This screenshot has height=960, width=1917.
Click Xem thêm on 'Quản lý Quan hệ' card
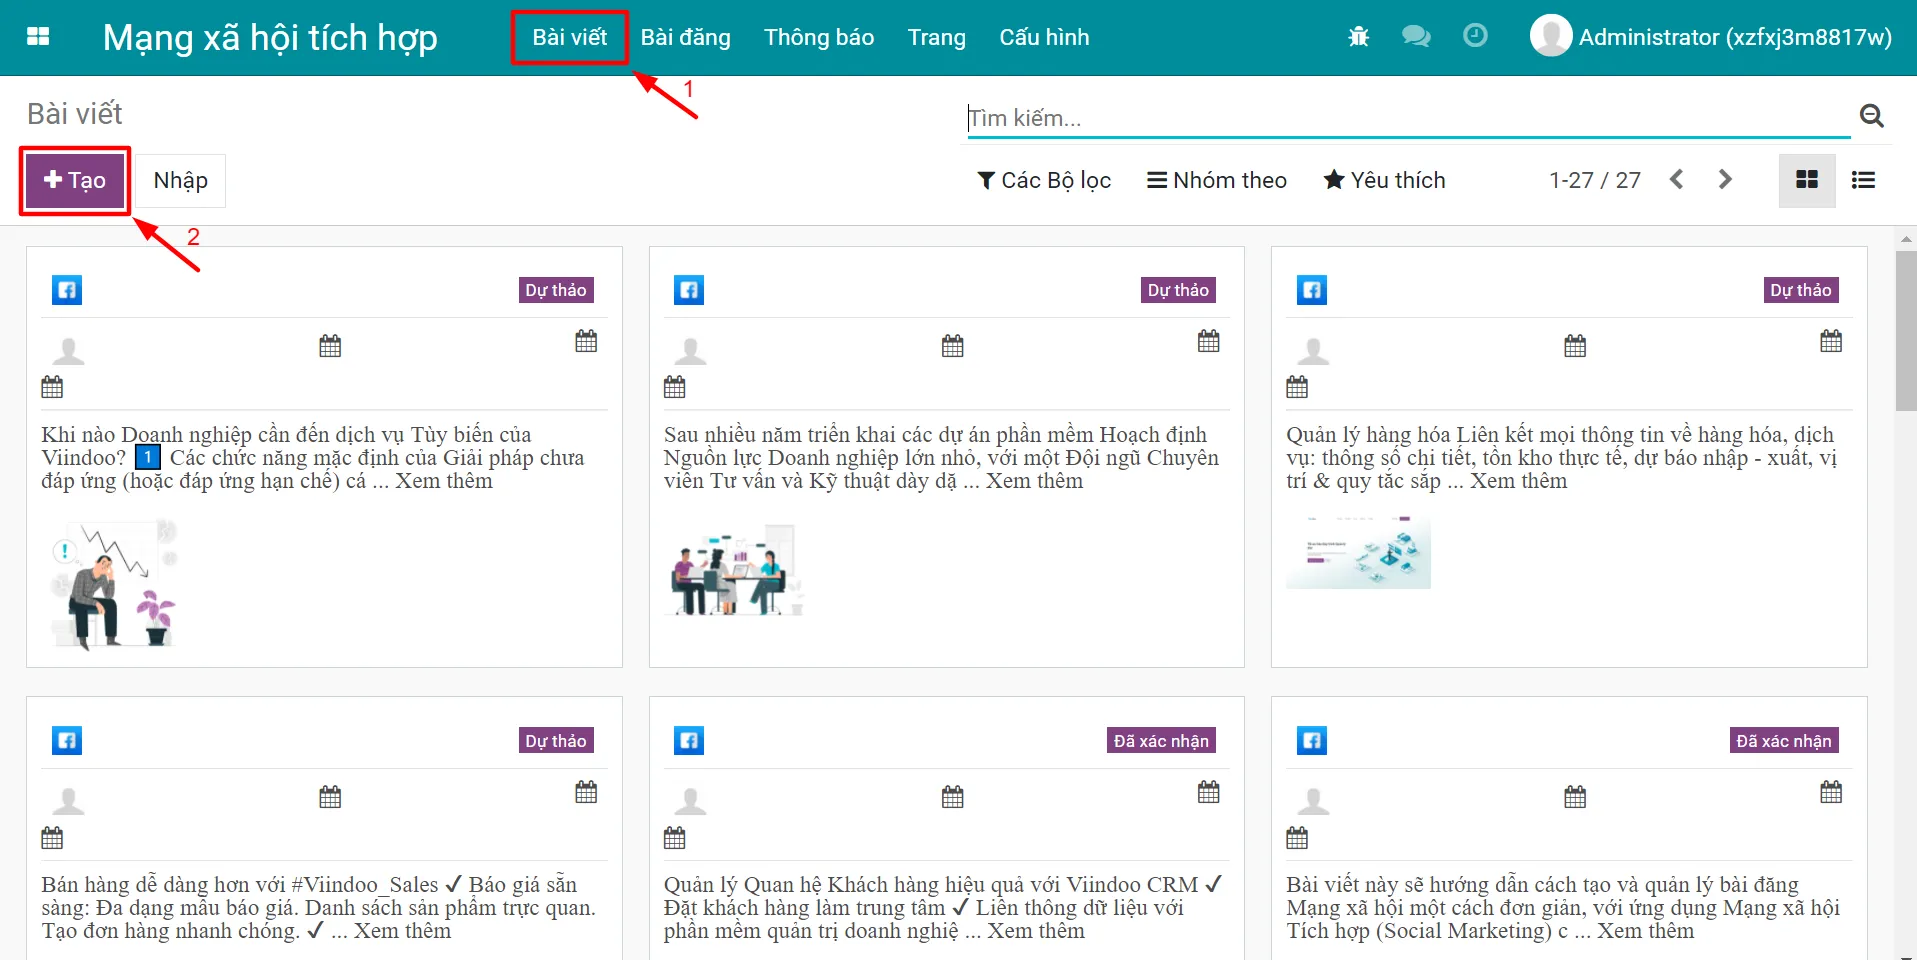pyautogui.click(x=1036, y=931)
